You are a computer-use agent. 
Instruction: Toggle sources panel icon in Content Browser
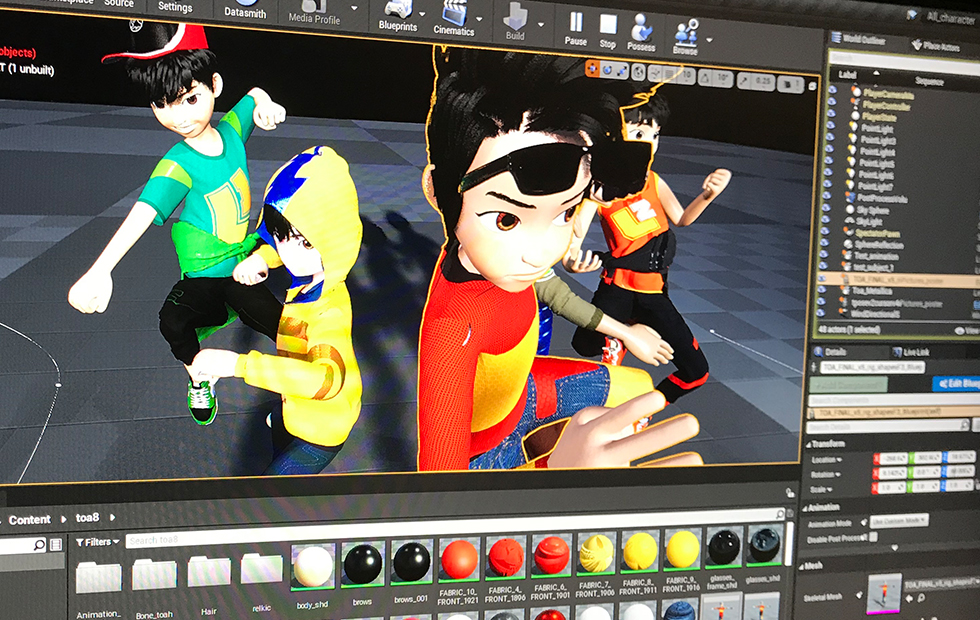pyautogui.click(x=56, y=544)
